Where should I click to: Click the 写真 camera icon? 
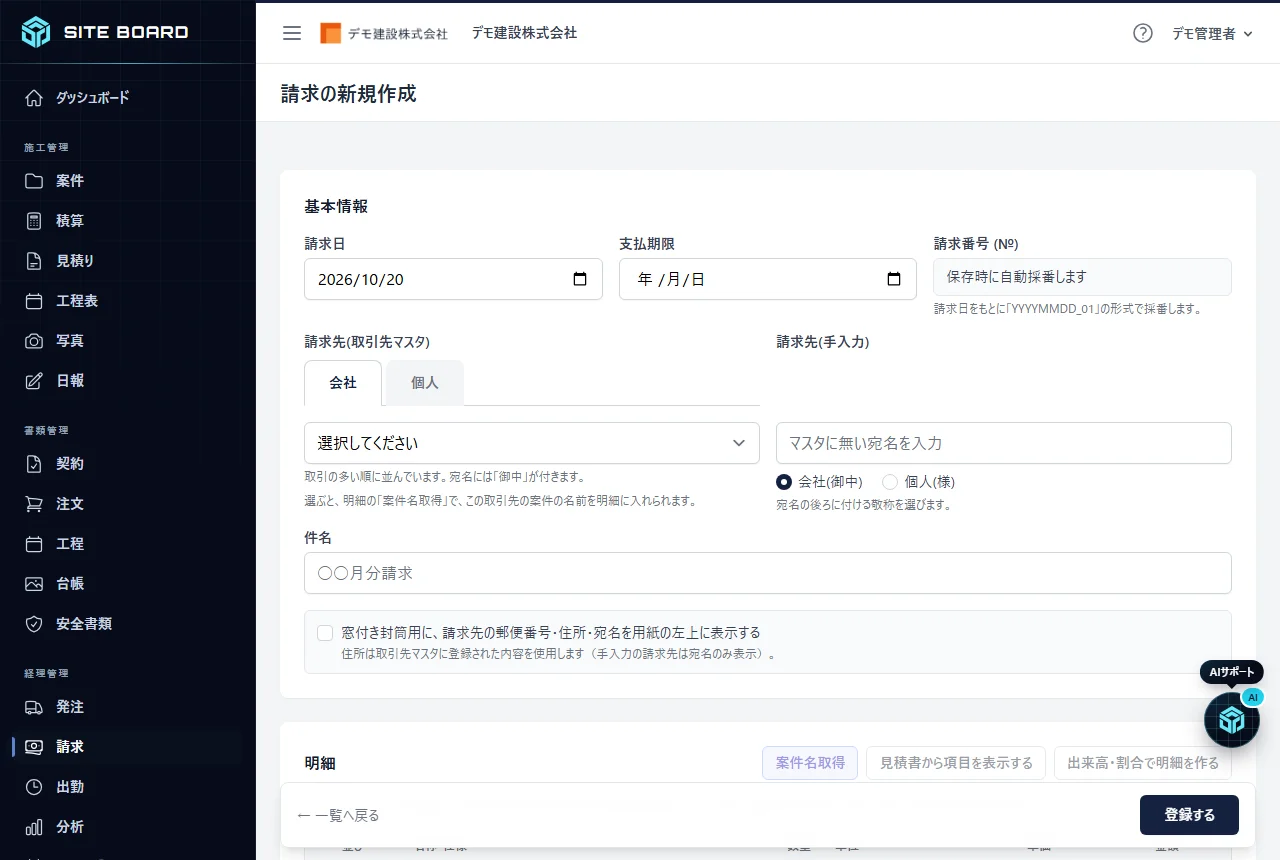pos(34,341)
